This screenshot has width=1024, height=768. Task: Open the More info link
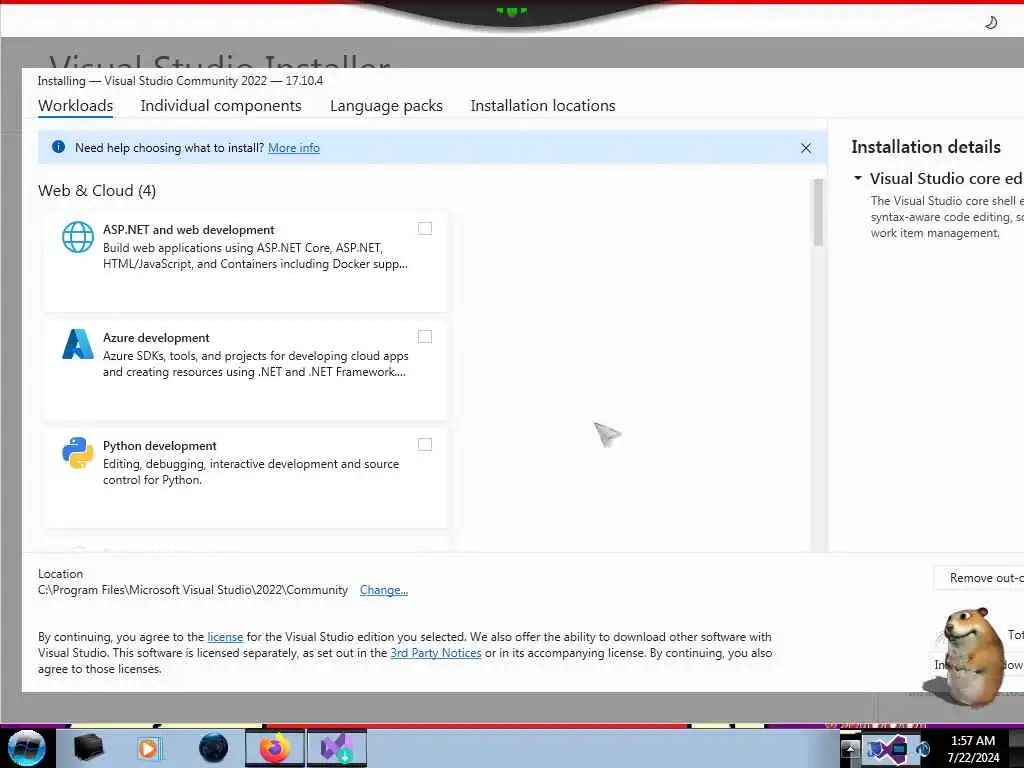click(x=294, y=148)
